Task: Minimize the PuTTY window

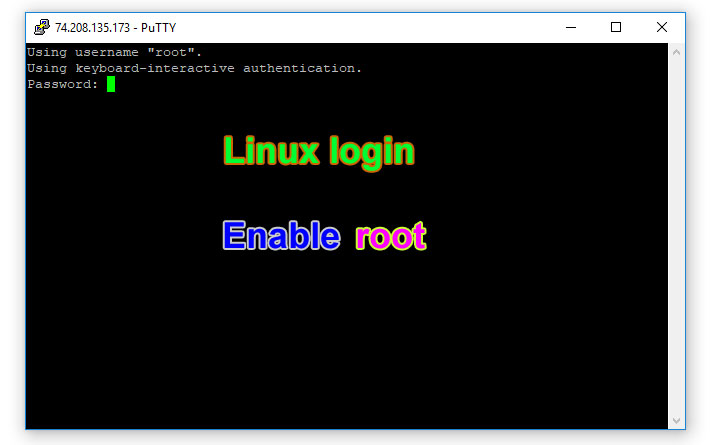Action: click(571, 27)
